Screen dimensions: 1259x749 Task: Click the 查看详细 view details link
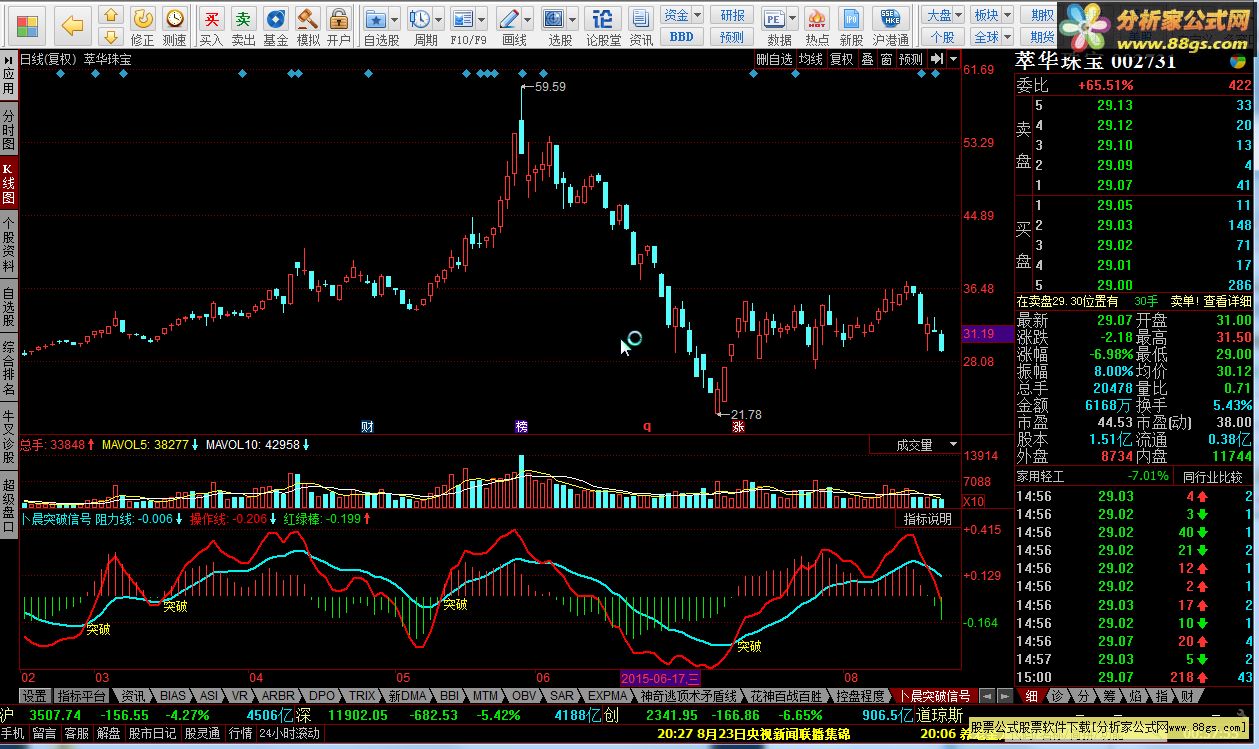(x=1226, y=301)
